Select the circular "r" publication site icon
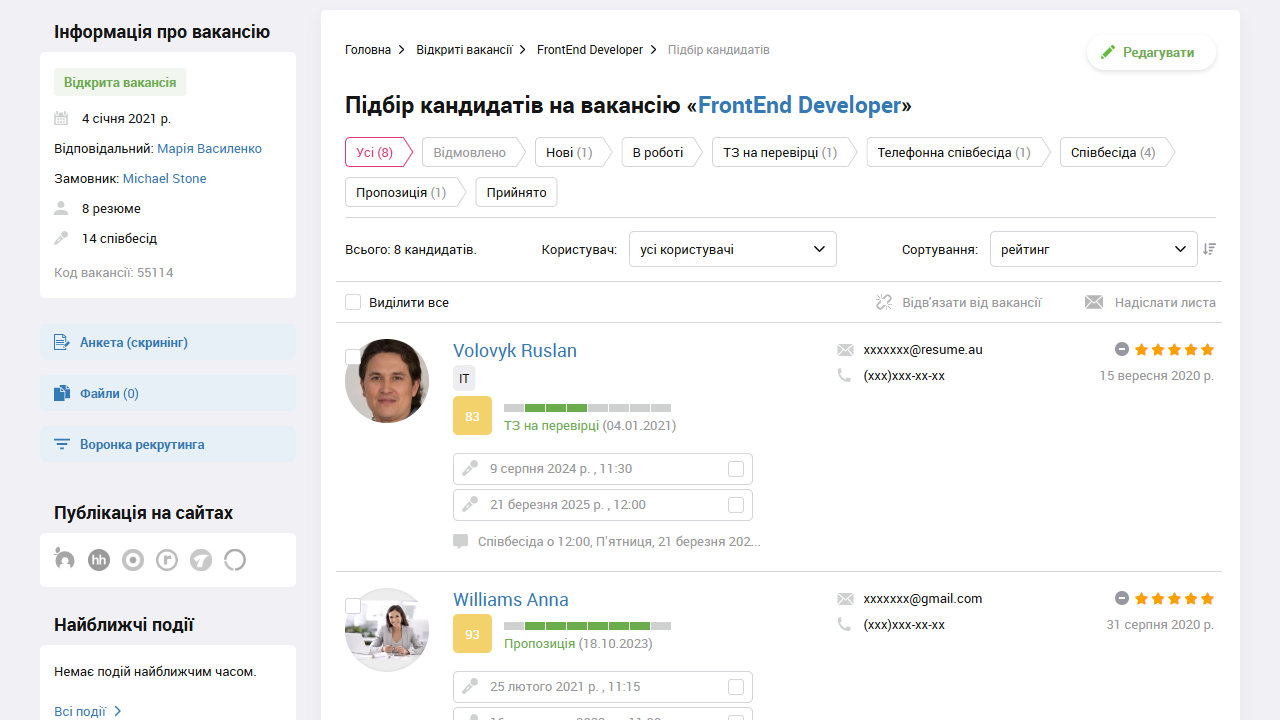This screenshot has width=1280, height=720. pos(166,560)
